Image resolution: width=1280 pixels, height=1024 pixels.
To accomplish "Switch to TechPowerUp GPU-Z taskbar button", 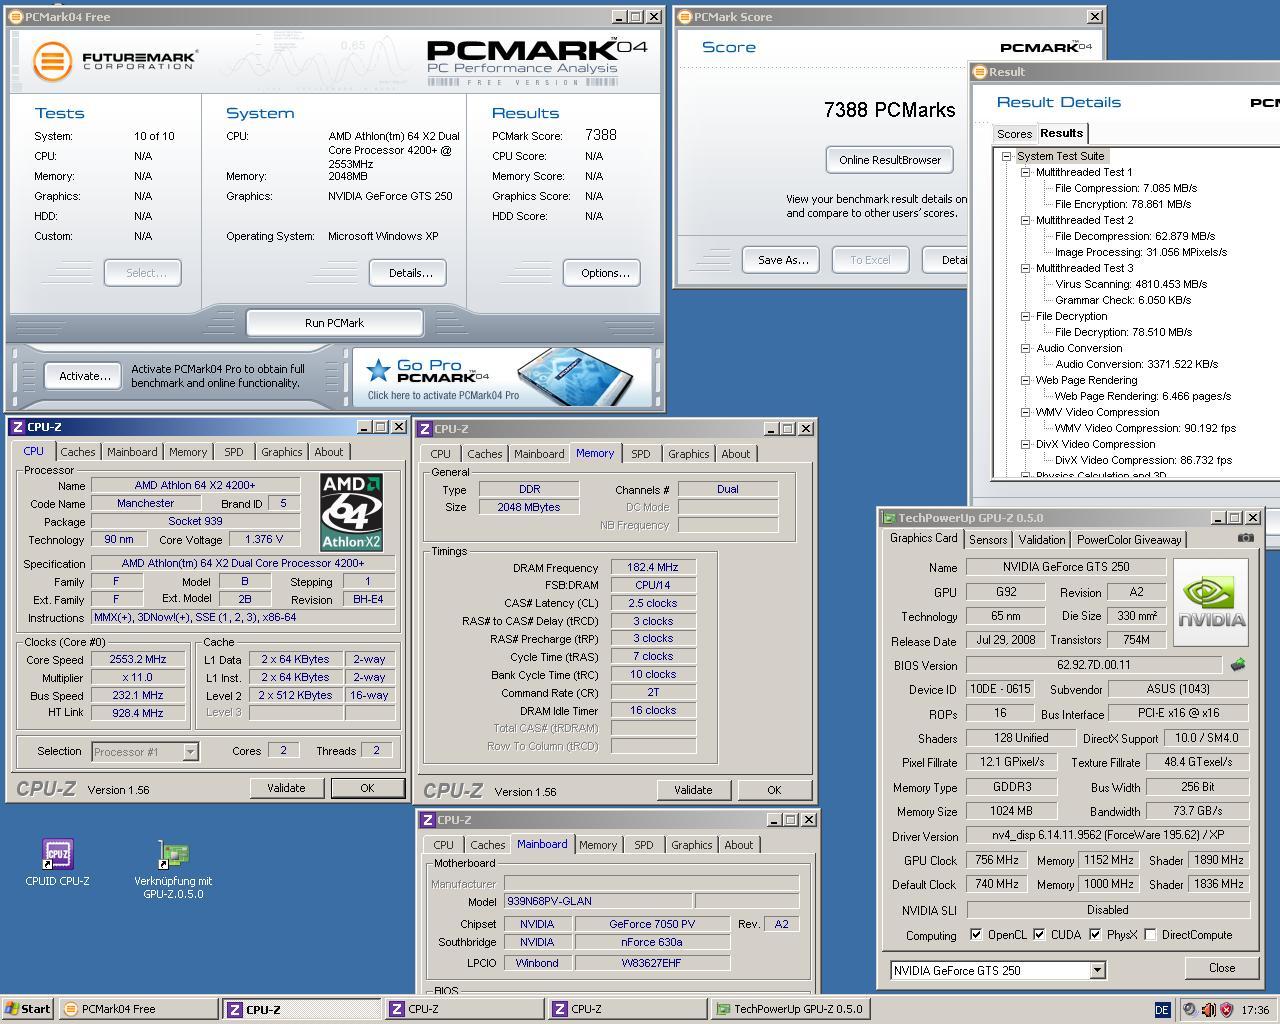I will pos(791,1009).
